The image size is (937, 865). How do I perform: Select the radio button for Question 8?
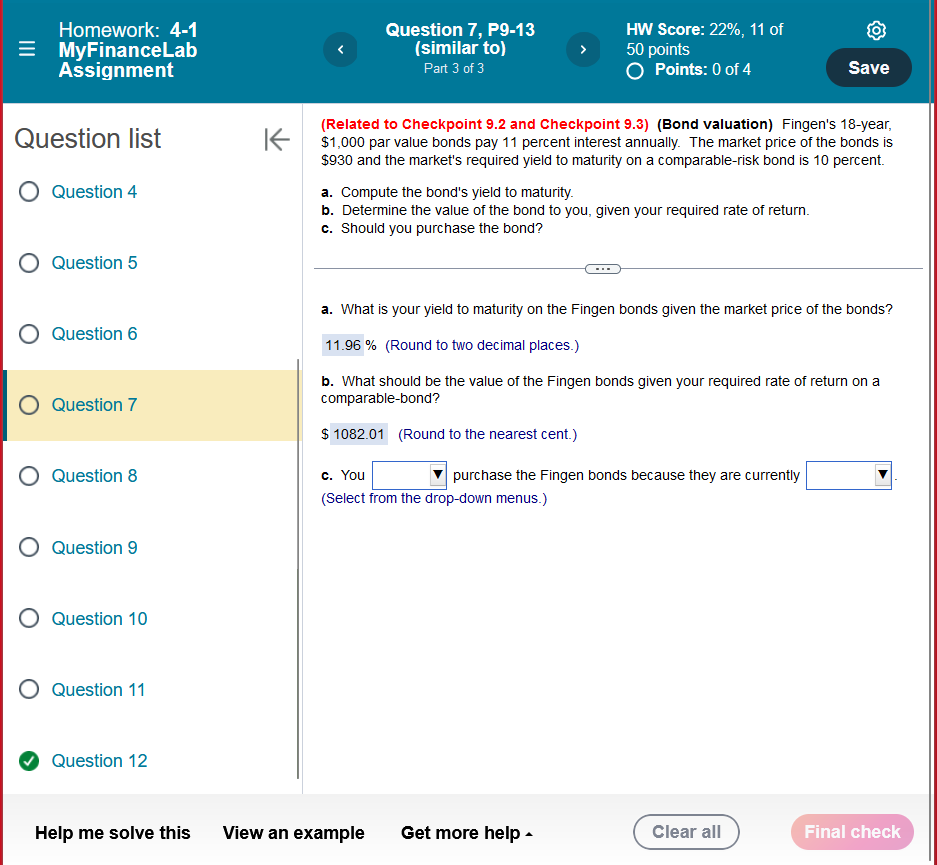[x=29, y=476]
